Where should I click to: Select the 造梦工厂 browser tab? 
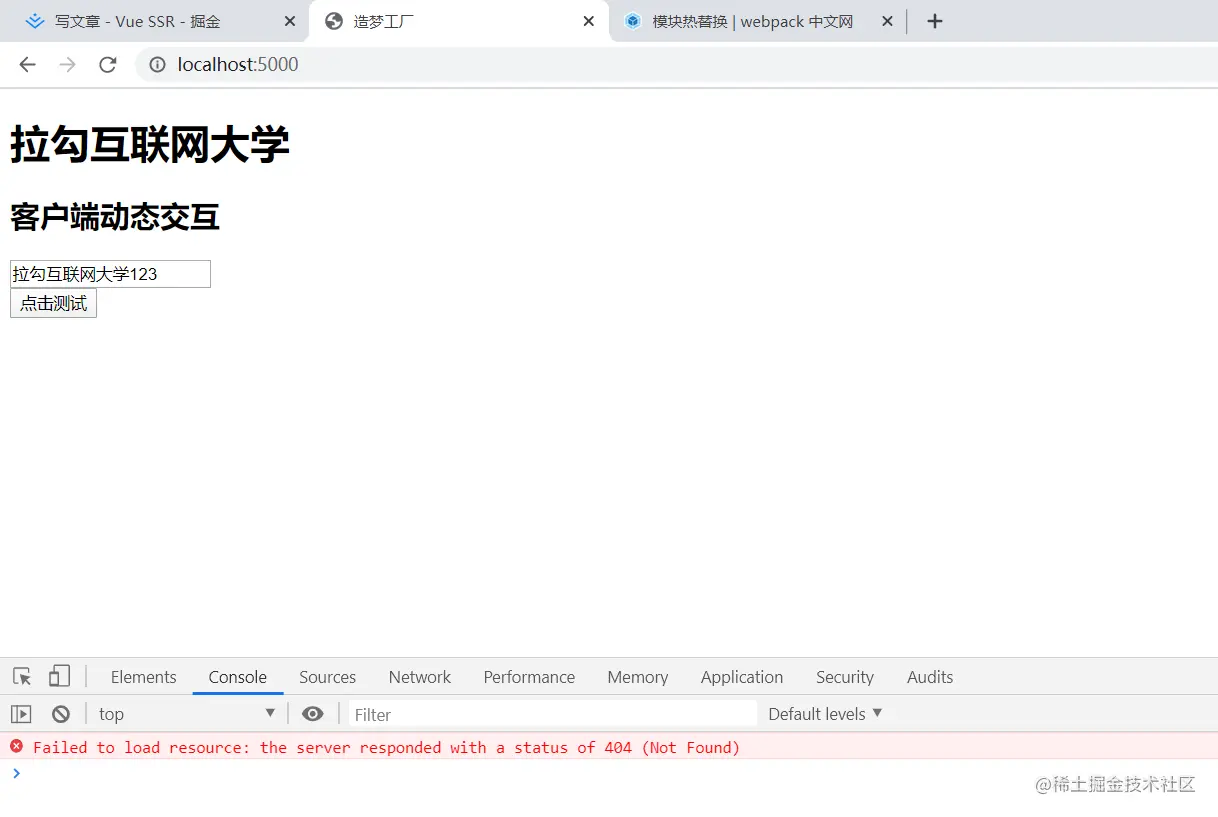pyautogui.click(x=459, y=21)
